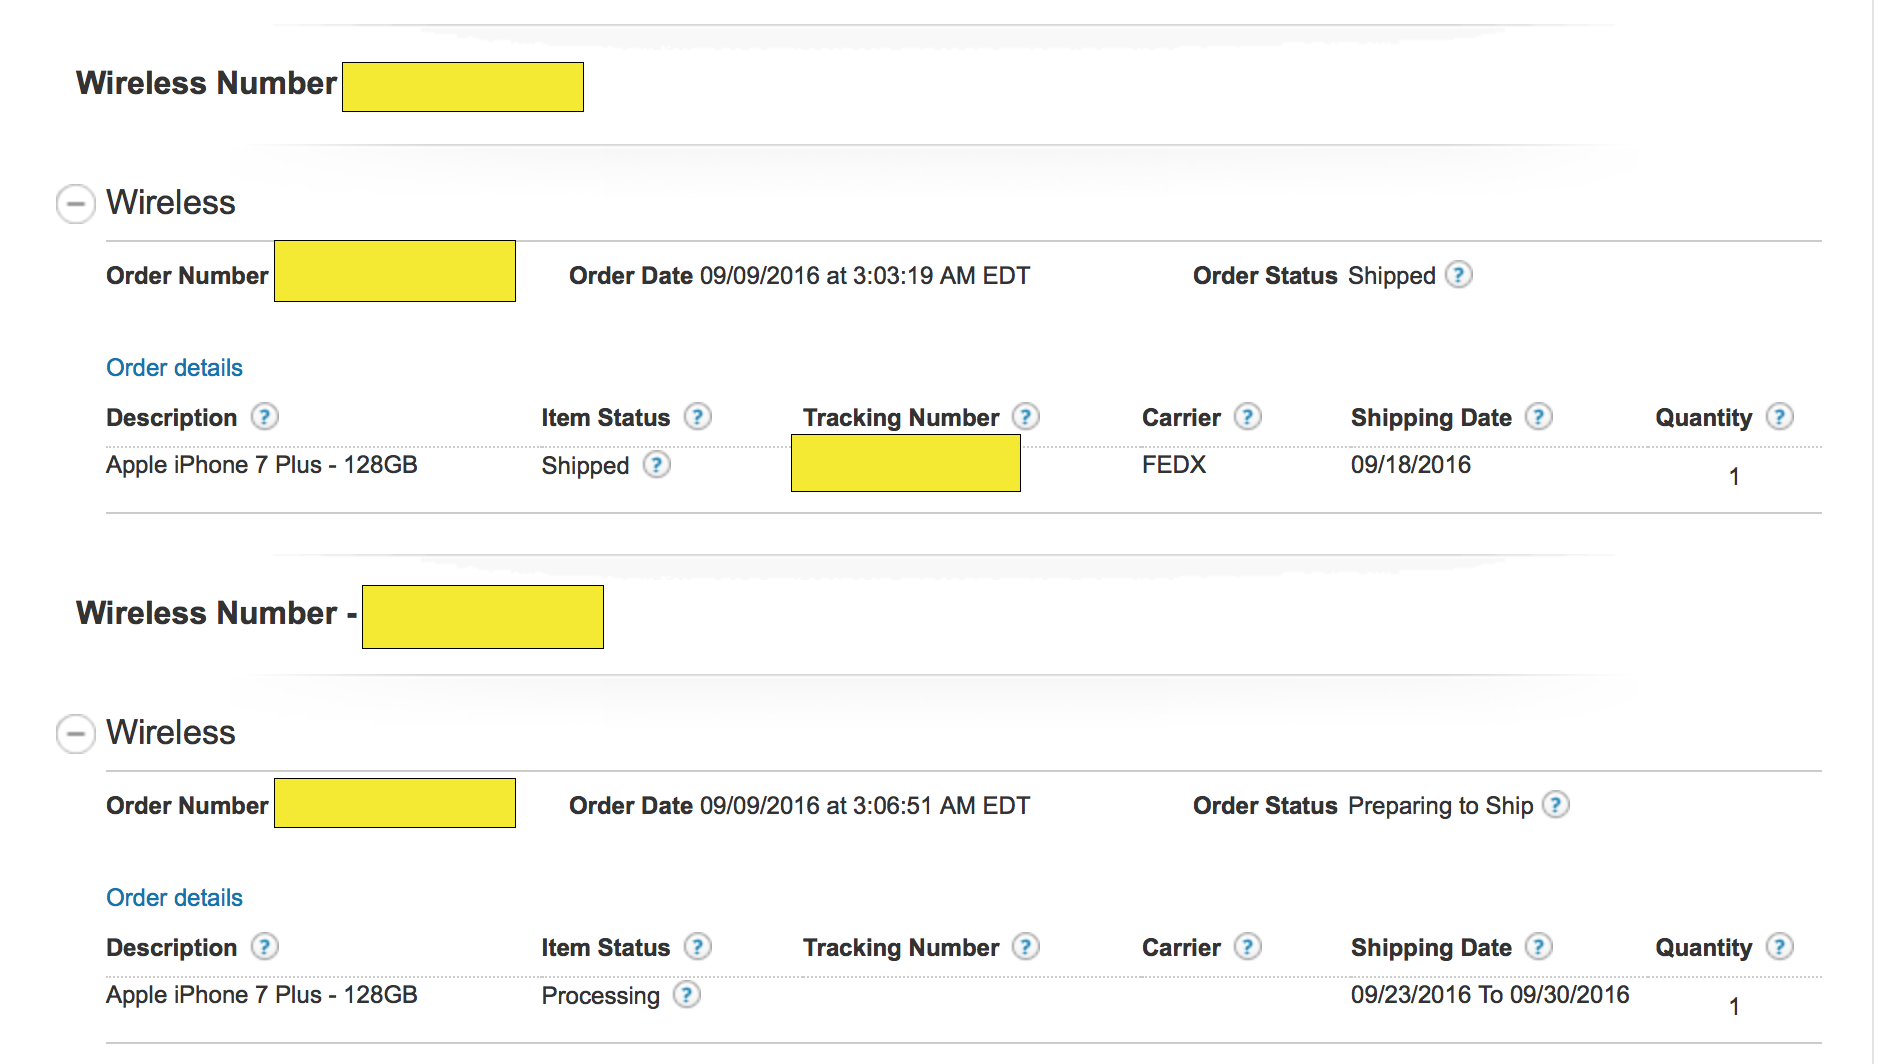Click help icon beside Processing item status
1884x1064 pixels.
tap(687, 995)
